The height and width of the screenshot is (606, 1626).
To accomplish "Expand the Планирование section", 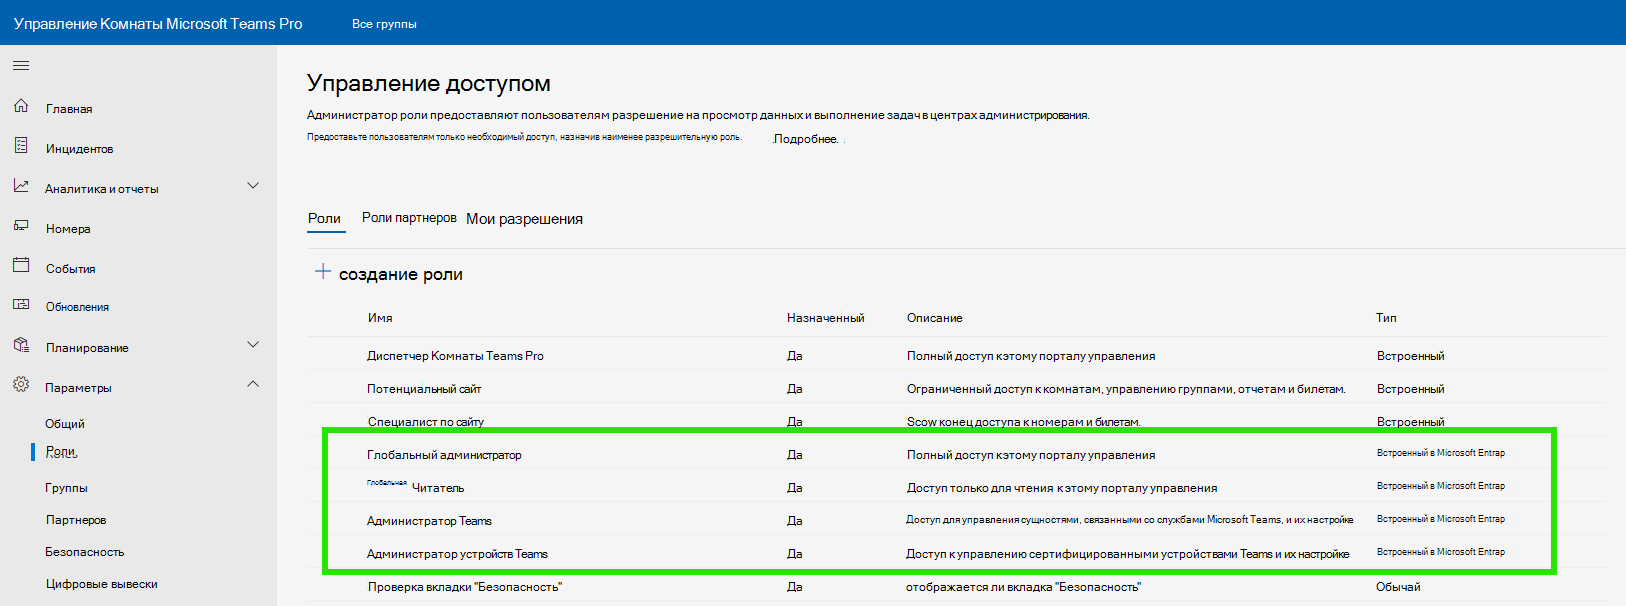I will pyautogui.click(x=253, y=345).
